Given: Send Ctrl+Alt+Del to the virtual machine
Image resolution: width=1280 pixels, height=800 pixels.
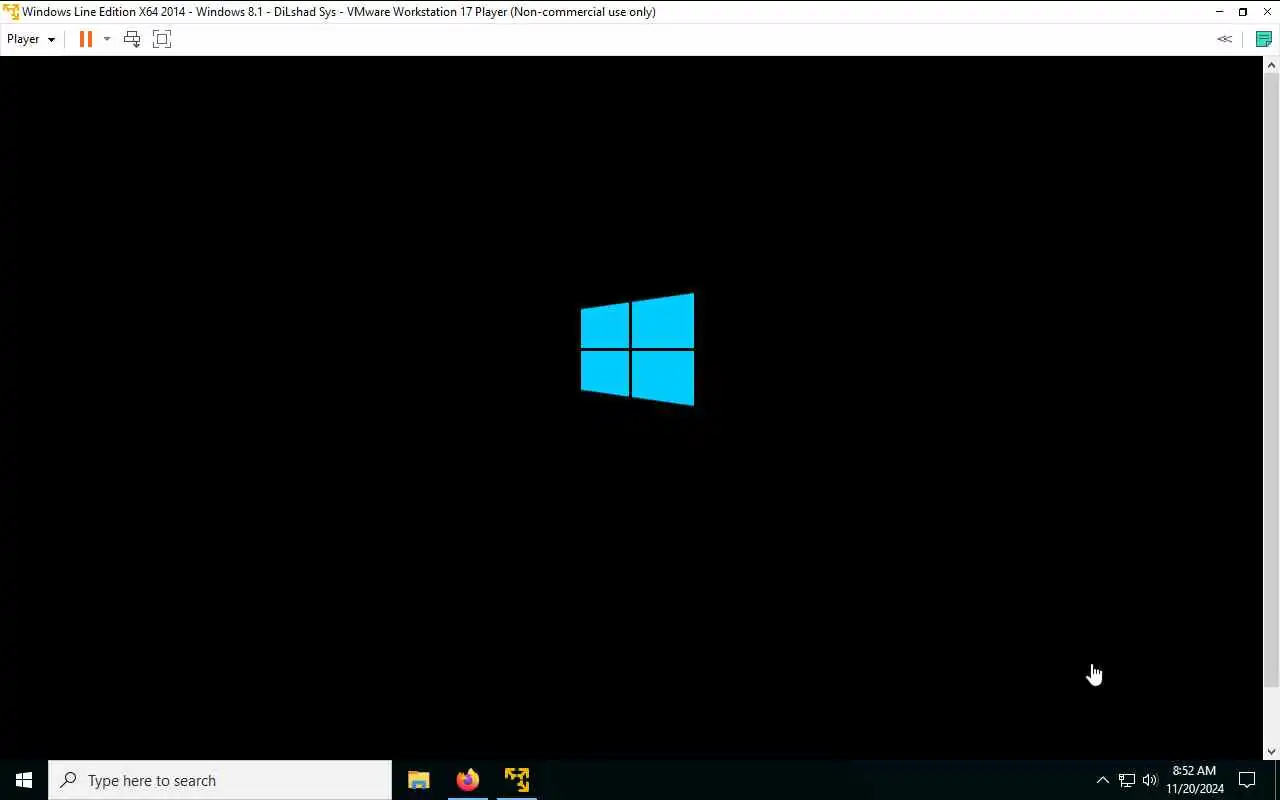Looking at the screenshot, I should (x=132, y=39).
